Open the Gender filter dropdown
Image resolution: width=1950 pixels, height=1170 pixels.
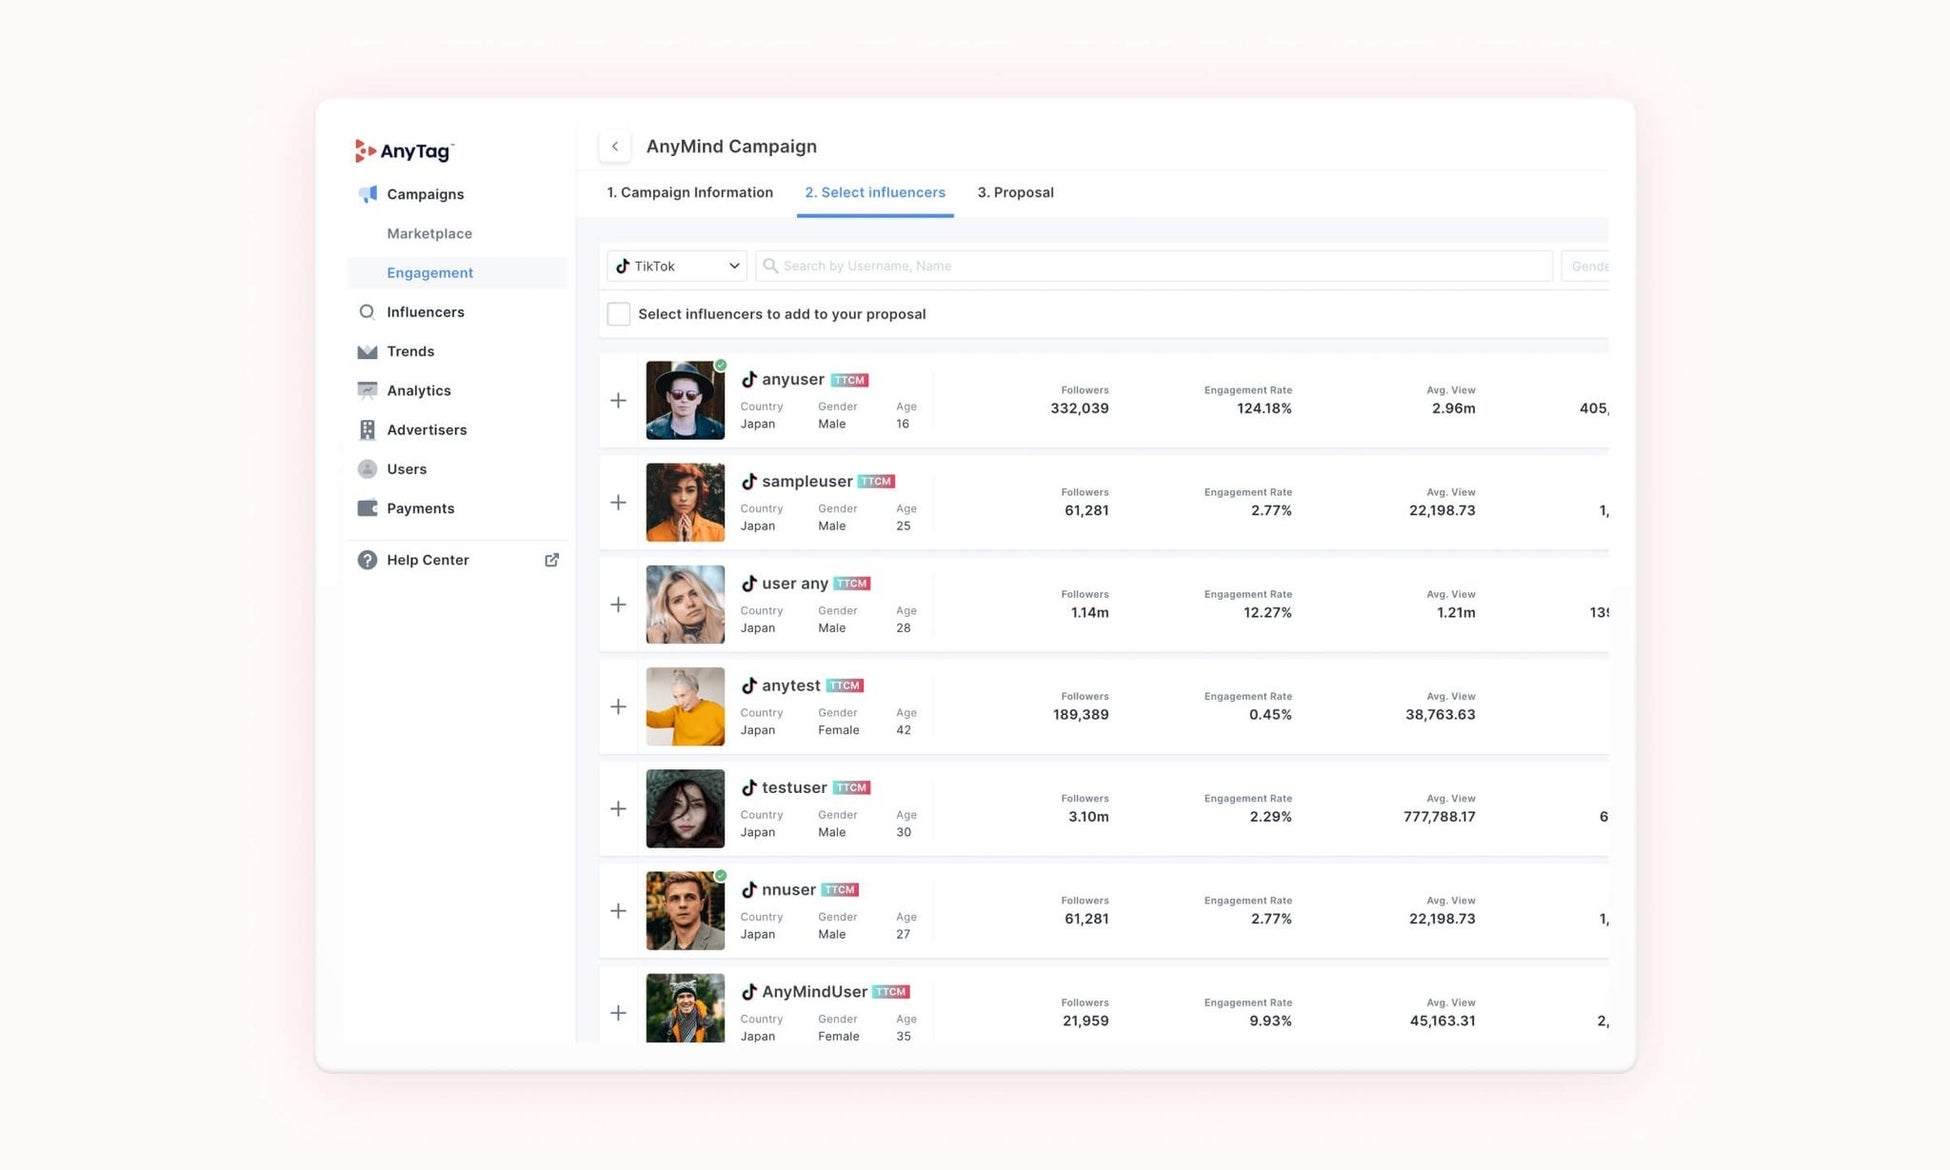(x=1586, y=266)
